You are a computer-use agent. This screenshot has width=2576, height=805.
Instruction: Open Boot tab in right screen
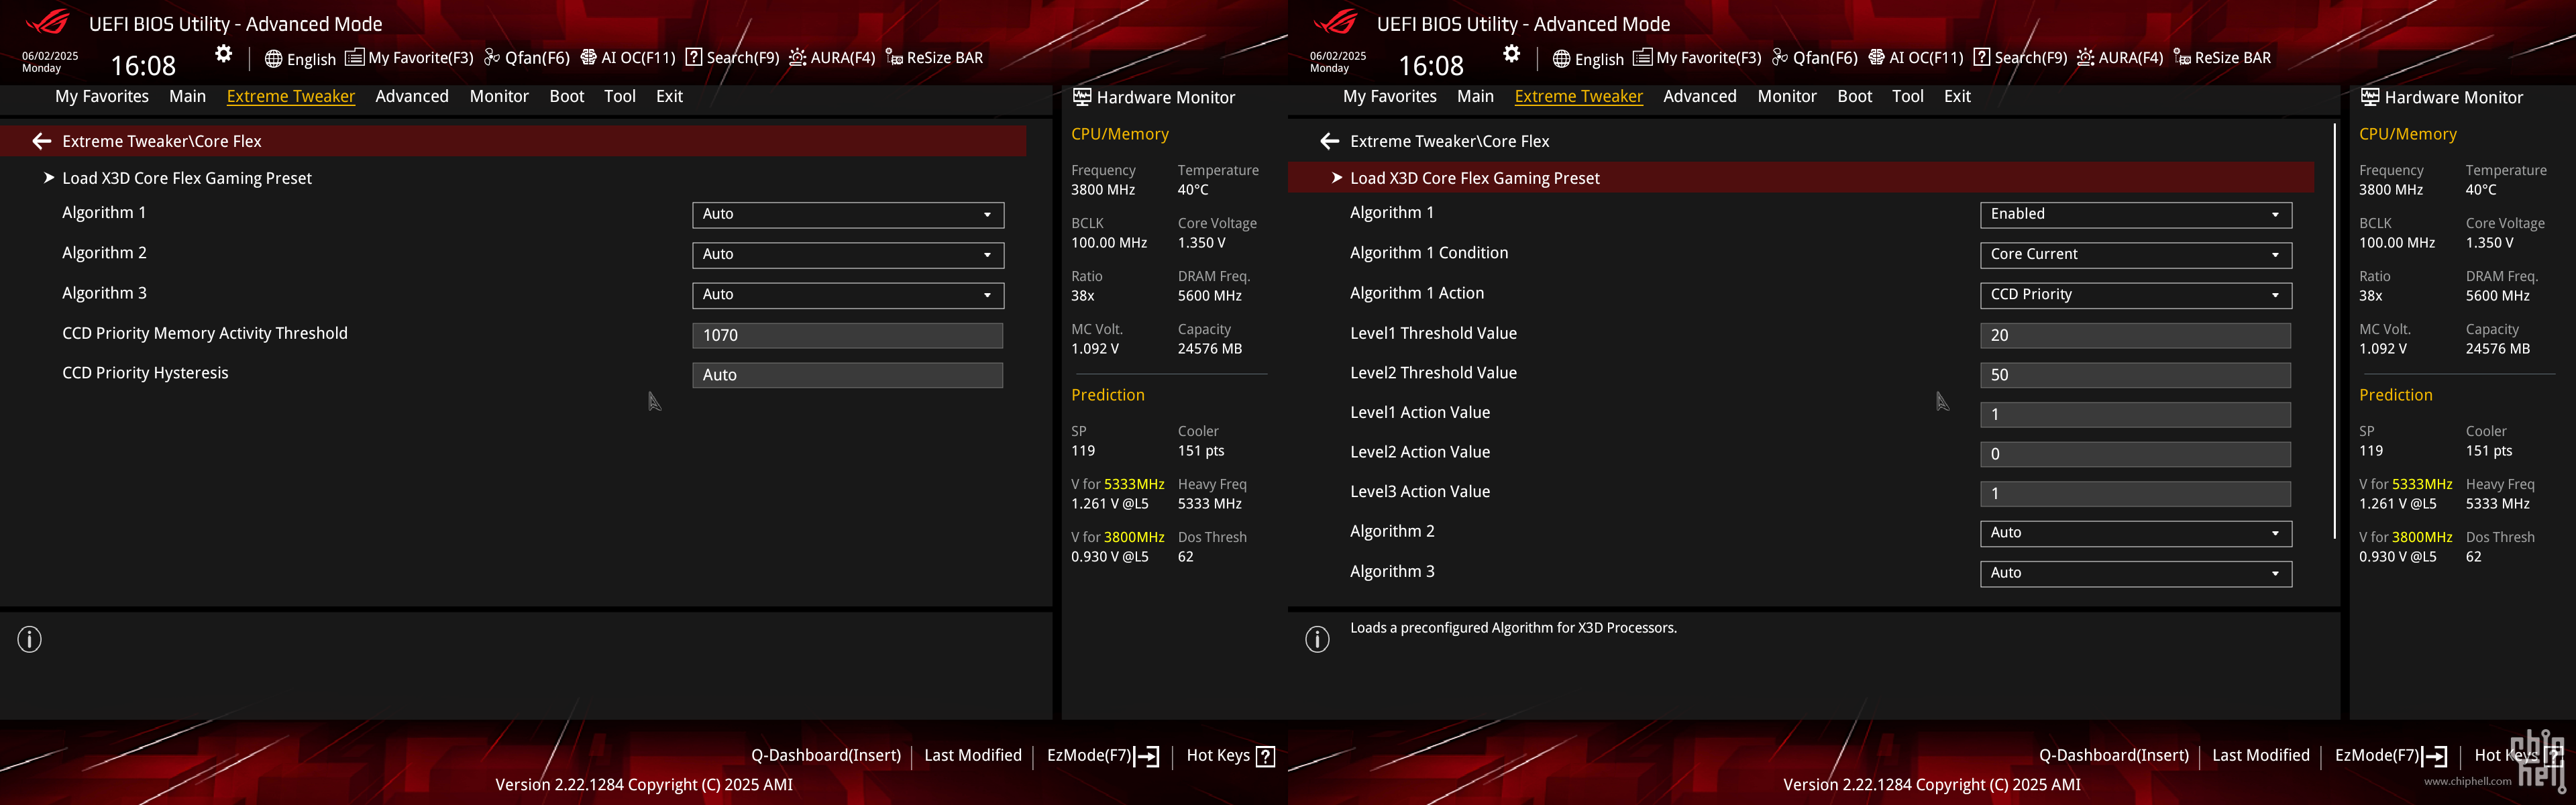(x=1855, y=96)
